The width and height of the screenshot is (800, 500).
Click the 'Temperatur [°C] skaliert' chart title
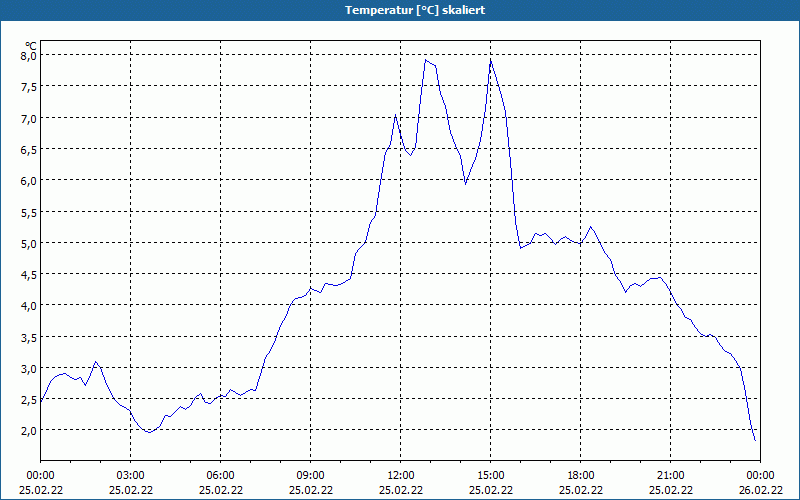pos(415,10)
